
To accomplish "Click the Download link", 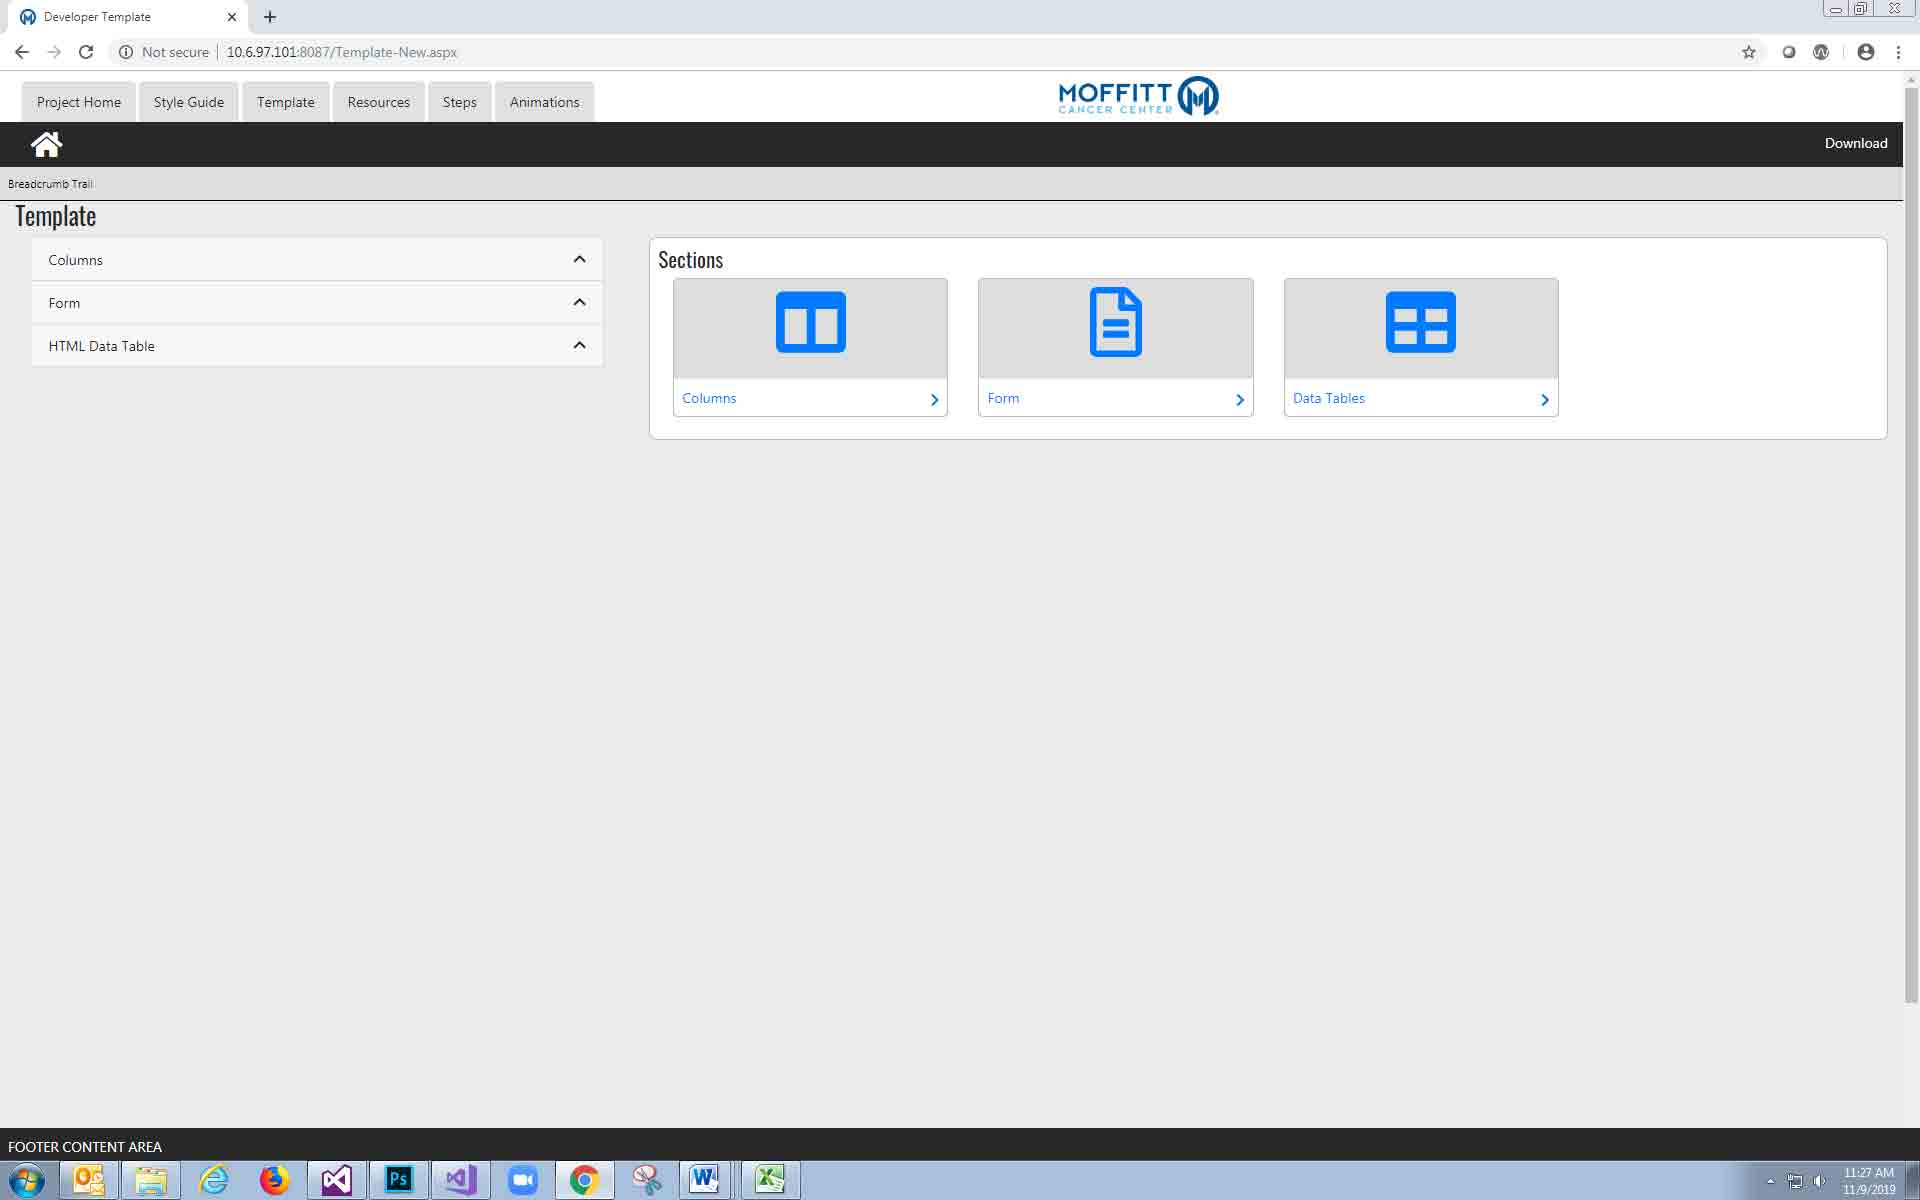I will click(x=1855, y=143).
